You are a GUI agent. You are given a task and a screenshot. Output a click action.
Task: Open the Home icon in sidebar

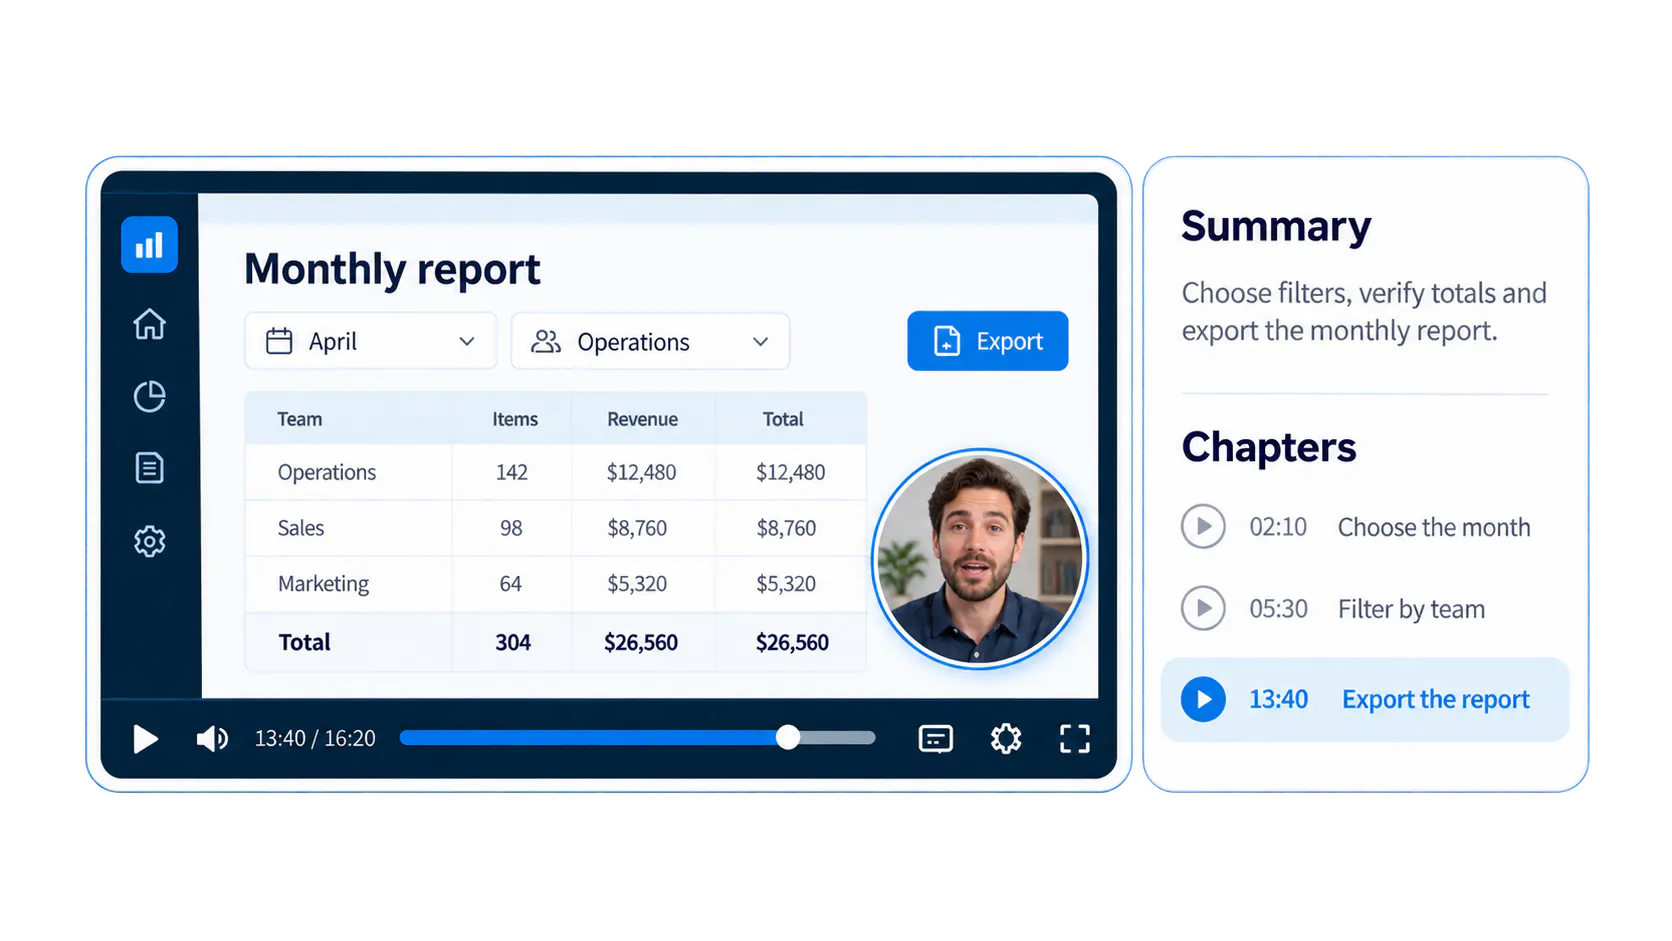coord(149,324)
